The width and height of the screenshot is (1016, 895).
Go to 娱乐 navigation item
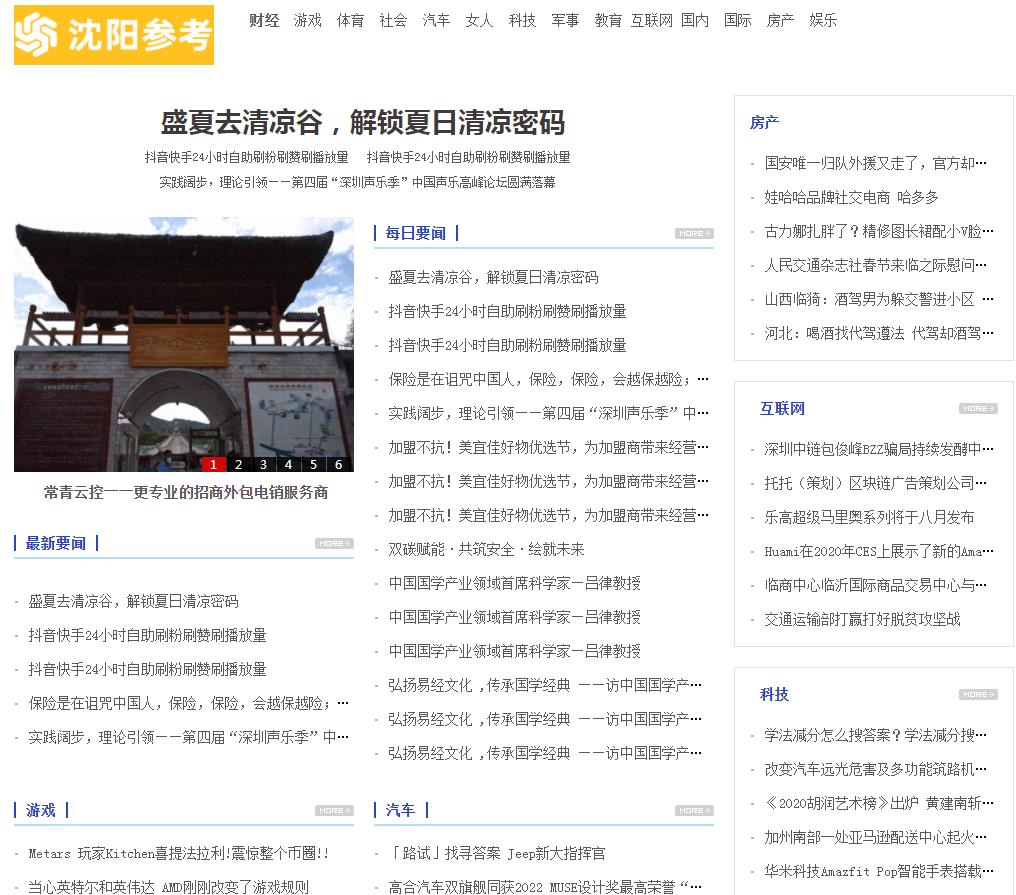point(823,20)
